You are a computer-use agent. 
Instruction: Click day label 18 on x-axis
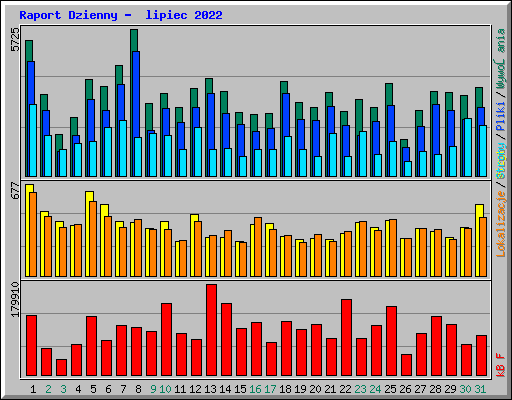[285, 389]
